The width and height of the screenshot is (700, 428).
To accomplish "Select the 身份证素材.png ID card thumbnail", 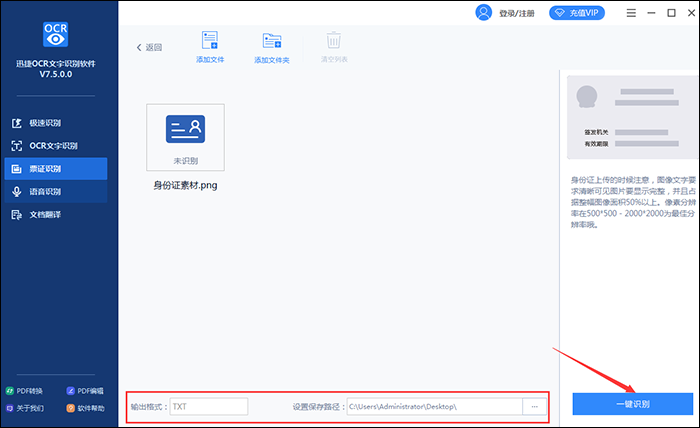I will coord(185,137).
